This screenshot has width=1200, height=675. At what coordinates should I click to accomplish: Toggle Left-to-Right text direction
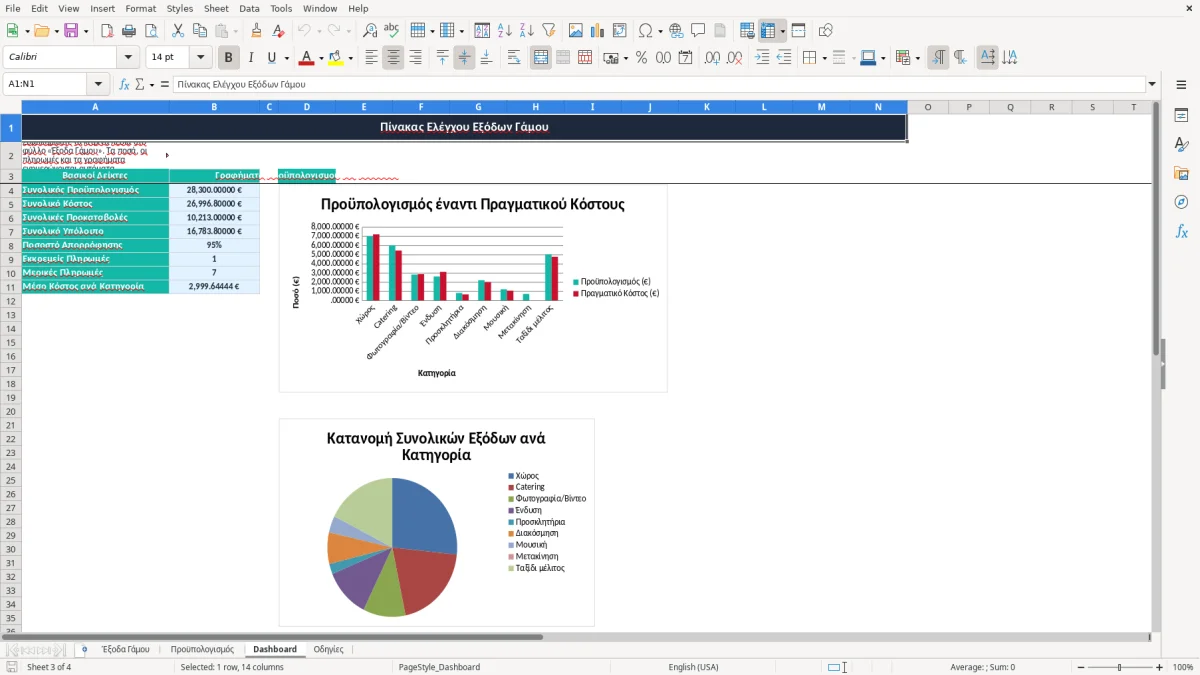[x=938, y=58]
